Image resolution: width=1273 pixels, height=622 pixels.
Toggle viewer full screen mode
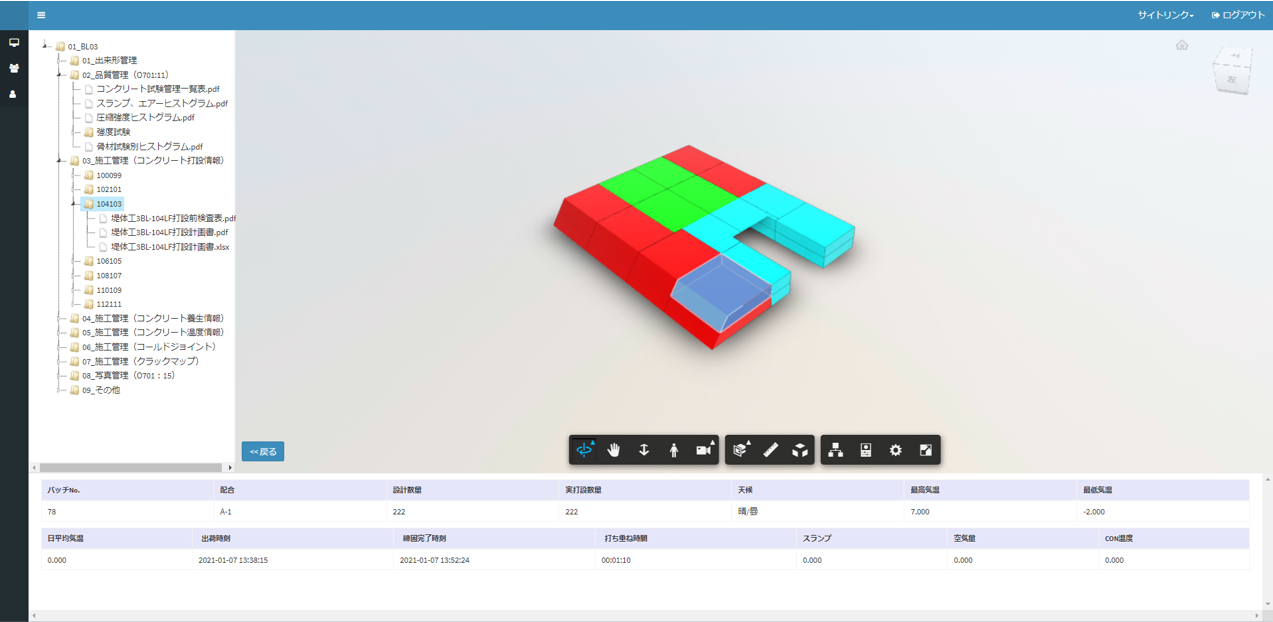coord(926,450)
